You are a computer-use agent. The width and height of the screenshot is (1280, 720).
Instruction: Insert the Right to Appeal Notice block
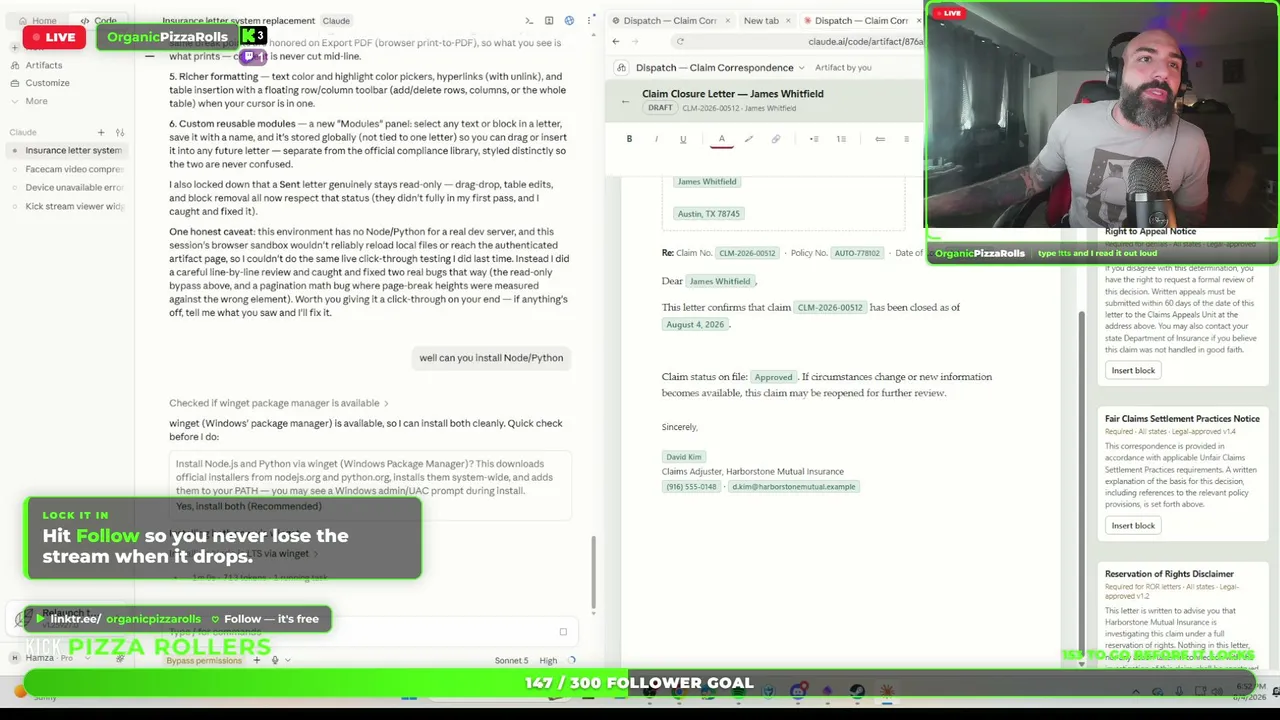[x=1133, y=370]
